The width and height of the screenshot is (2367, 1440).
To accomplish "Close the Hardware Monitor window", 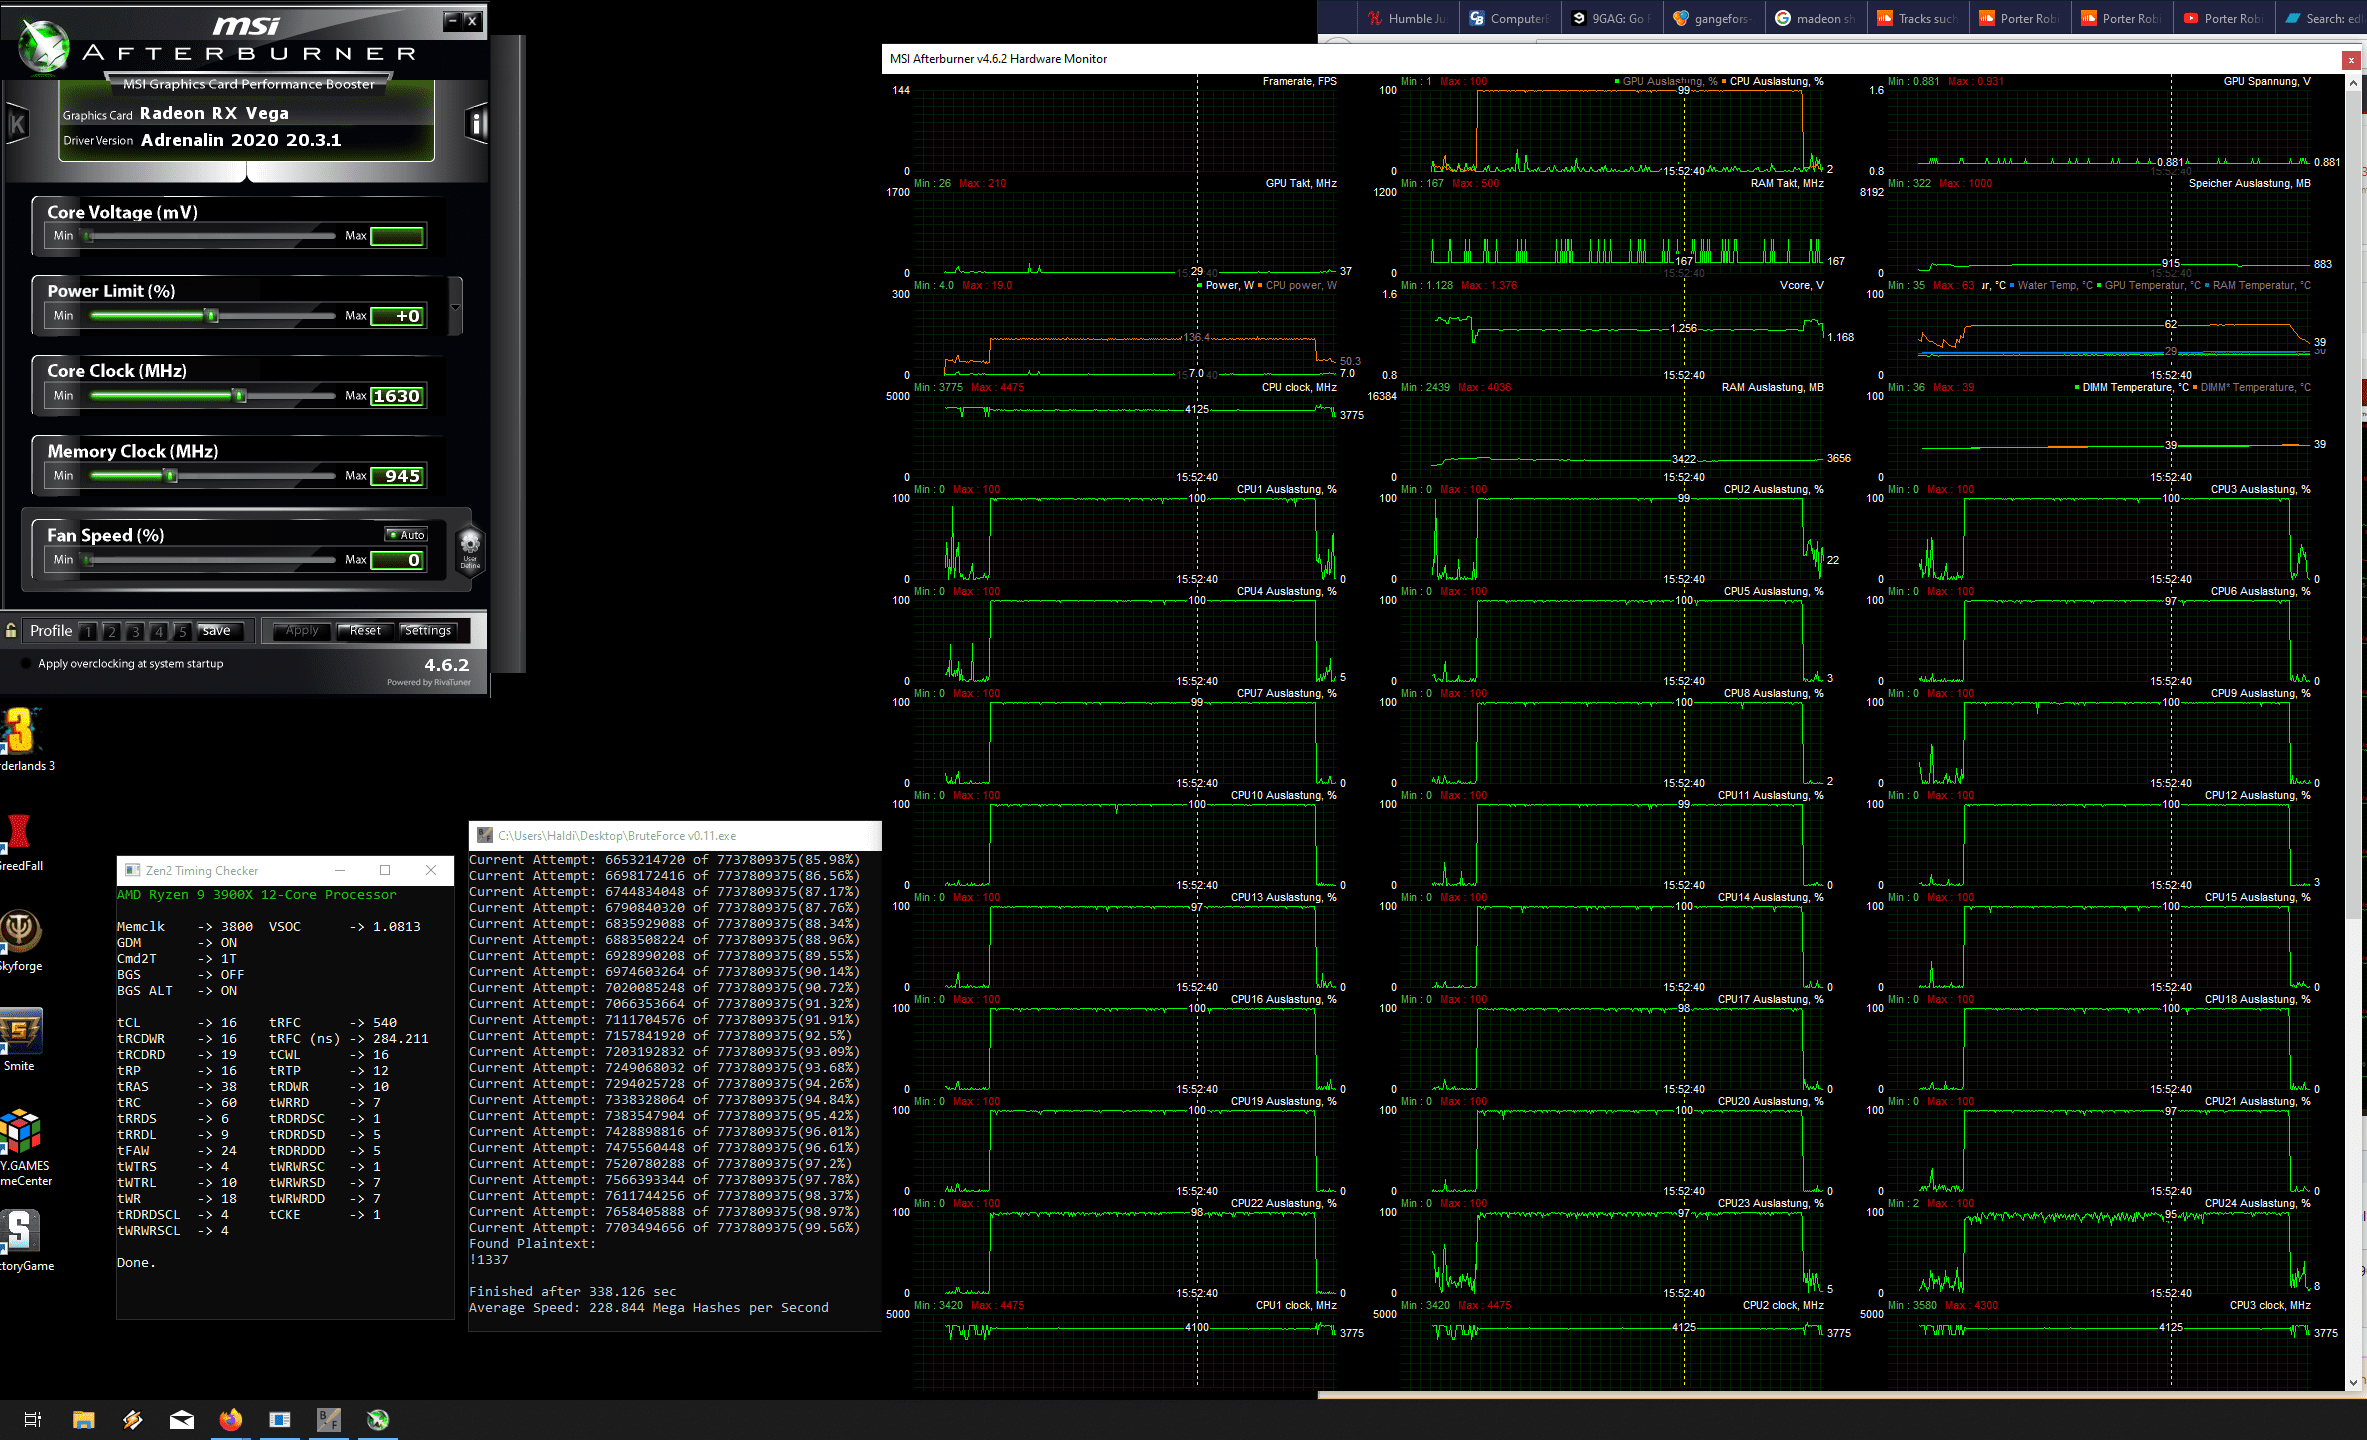I will (x=2351, y=60).
